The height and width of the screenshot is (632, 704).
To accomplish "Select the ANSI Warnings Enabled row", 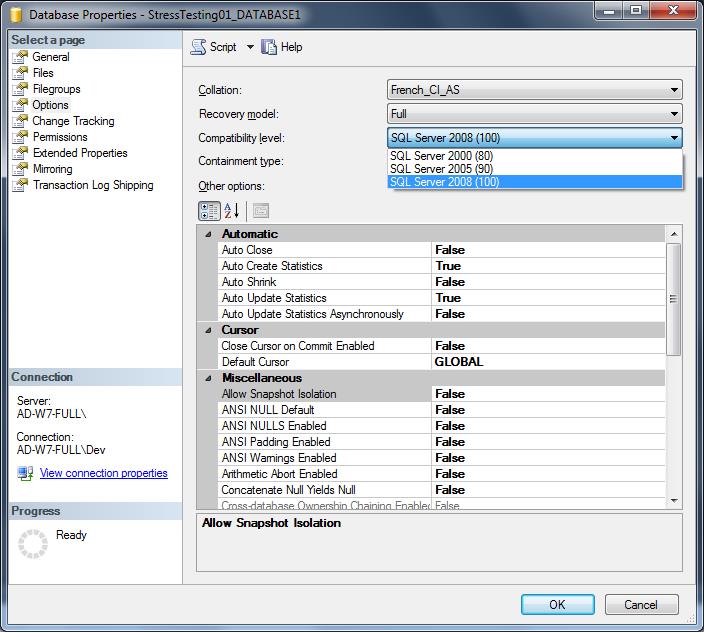I will [441, 458].
